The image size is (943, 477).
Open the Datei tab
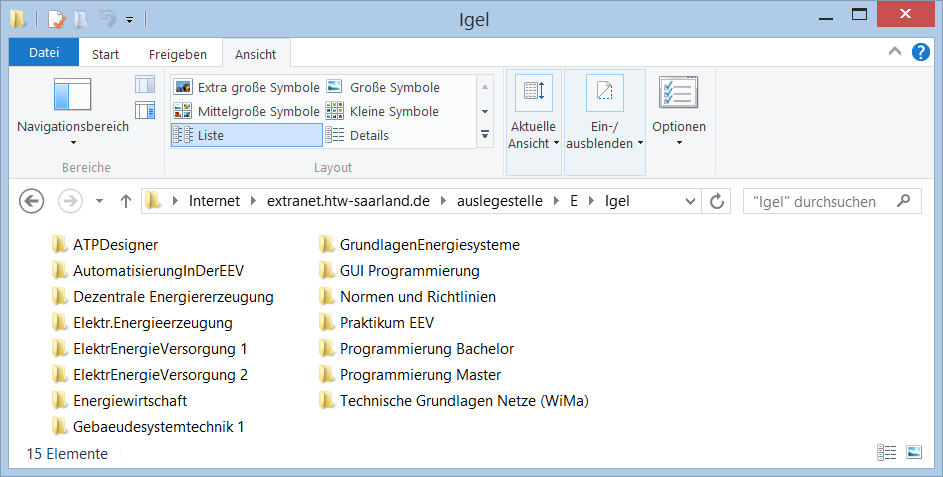43,54
